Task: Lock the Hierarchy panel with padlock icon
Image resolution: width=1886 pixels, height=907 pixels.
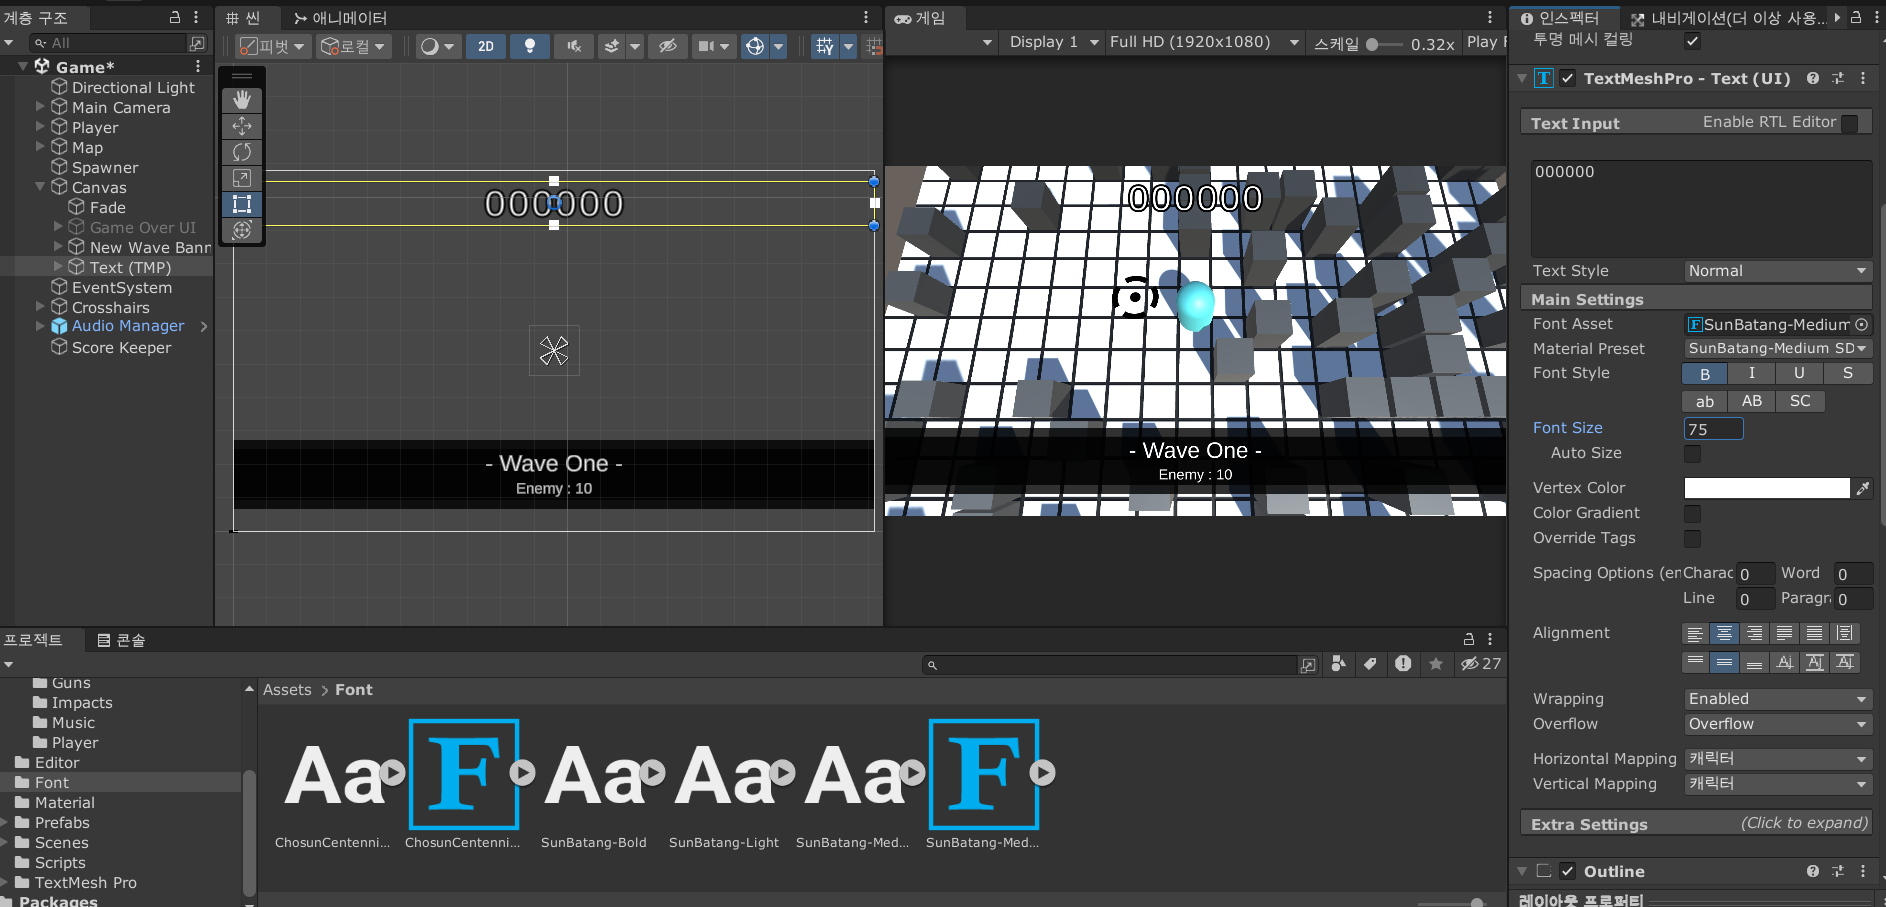Action: [x=175, y=17]
